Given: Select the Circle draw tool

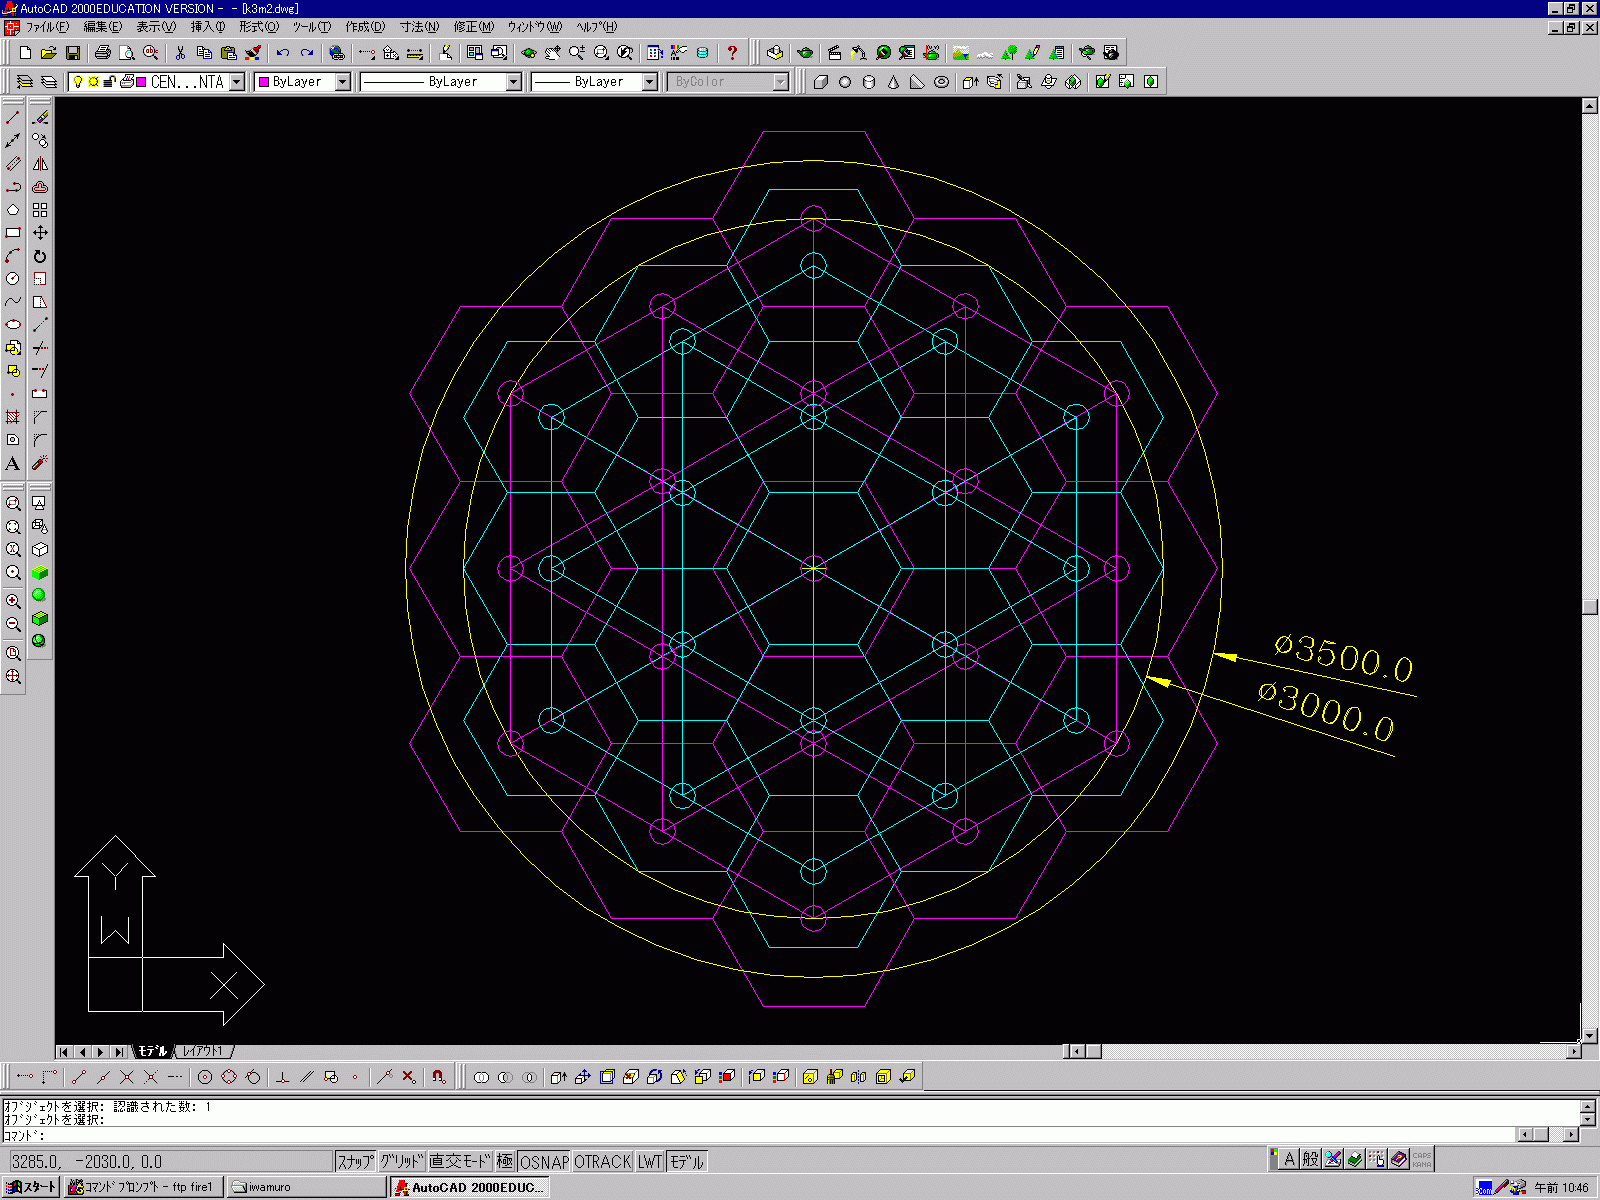Looking at the screenshot, I should pyautogui.click(x=13, y=279).
